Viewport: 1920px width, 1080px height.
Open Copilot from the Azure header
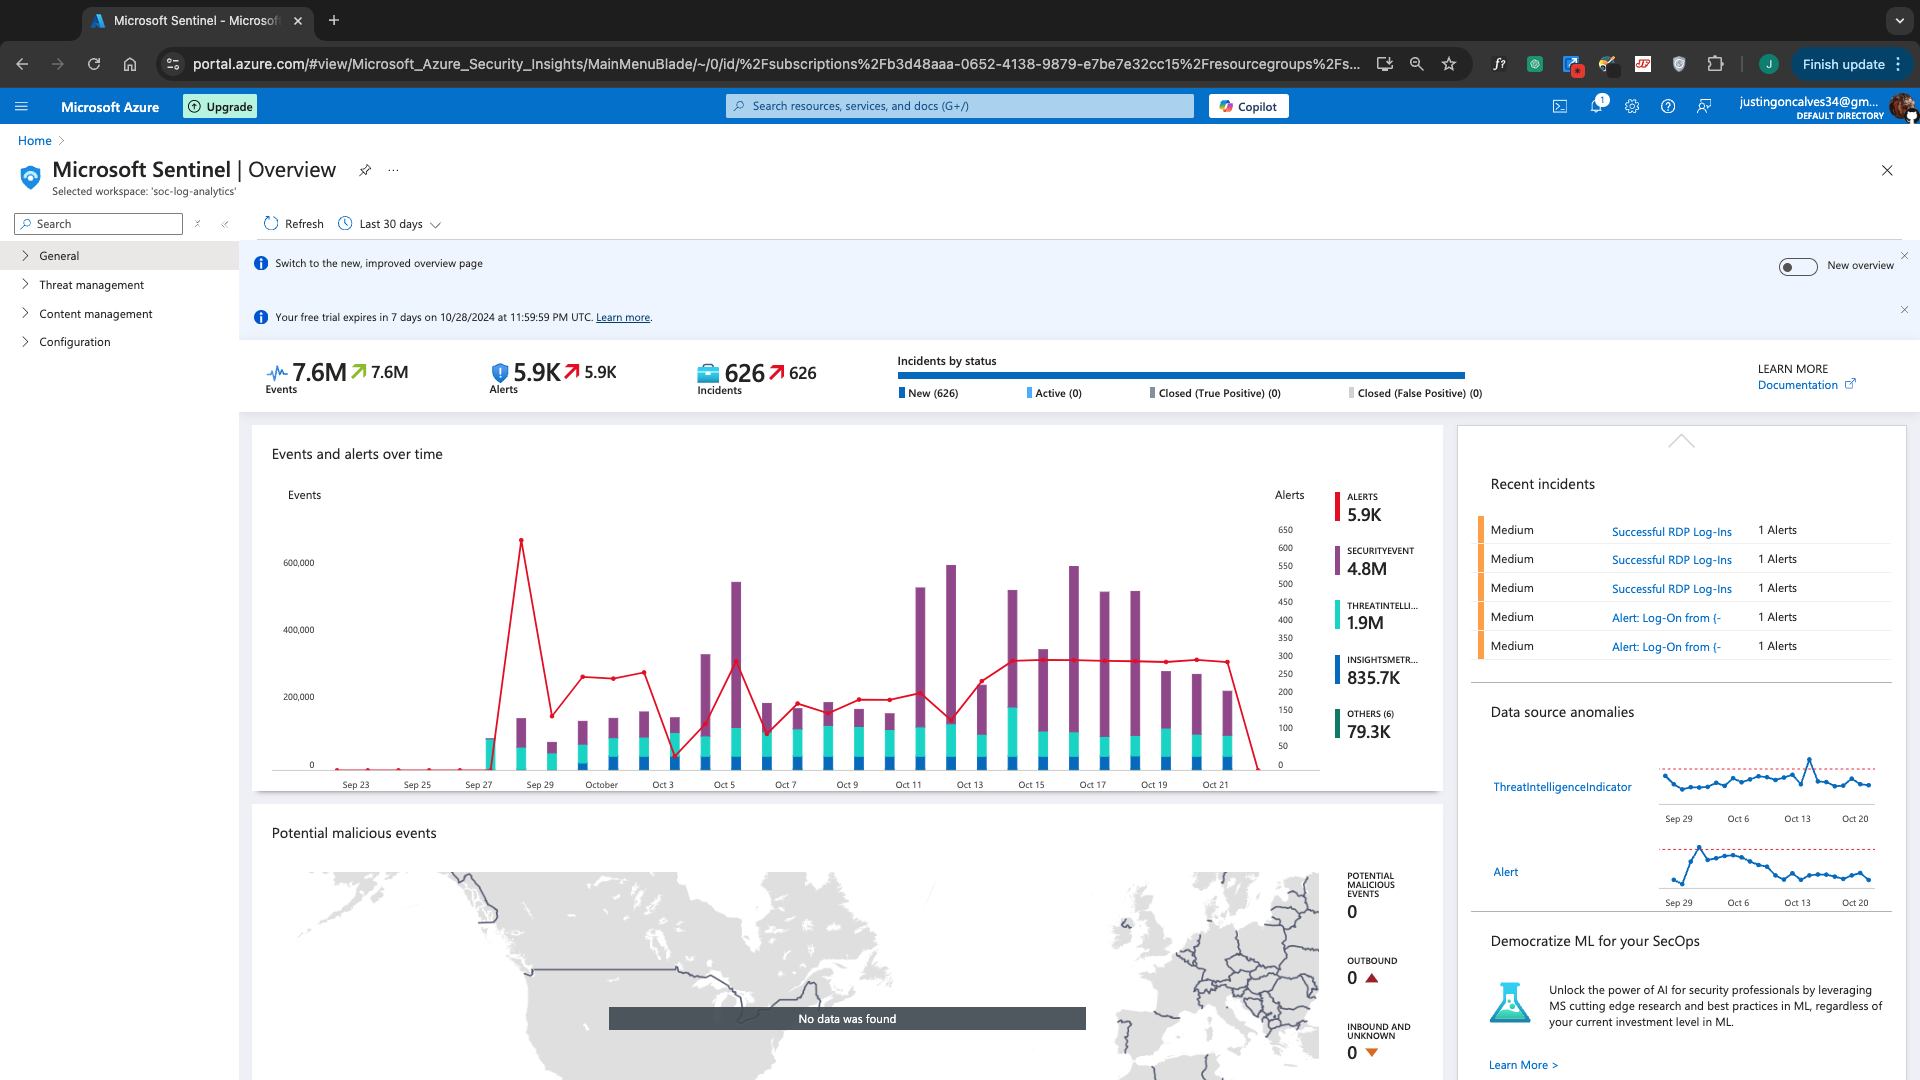coord(1248,106)
